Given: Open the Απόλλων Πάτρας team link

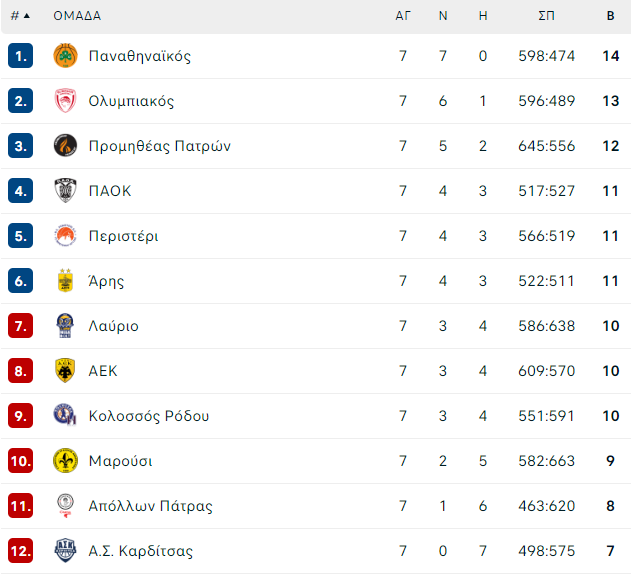Looking at the screenshot, I should (x=151, y=506).
